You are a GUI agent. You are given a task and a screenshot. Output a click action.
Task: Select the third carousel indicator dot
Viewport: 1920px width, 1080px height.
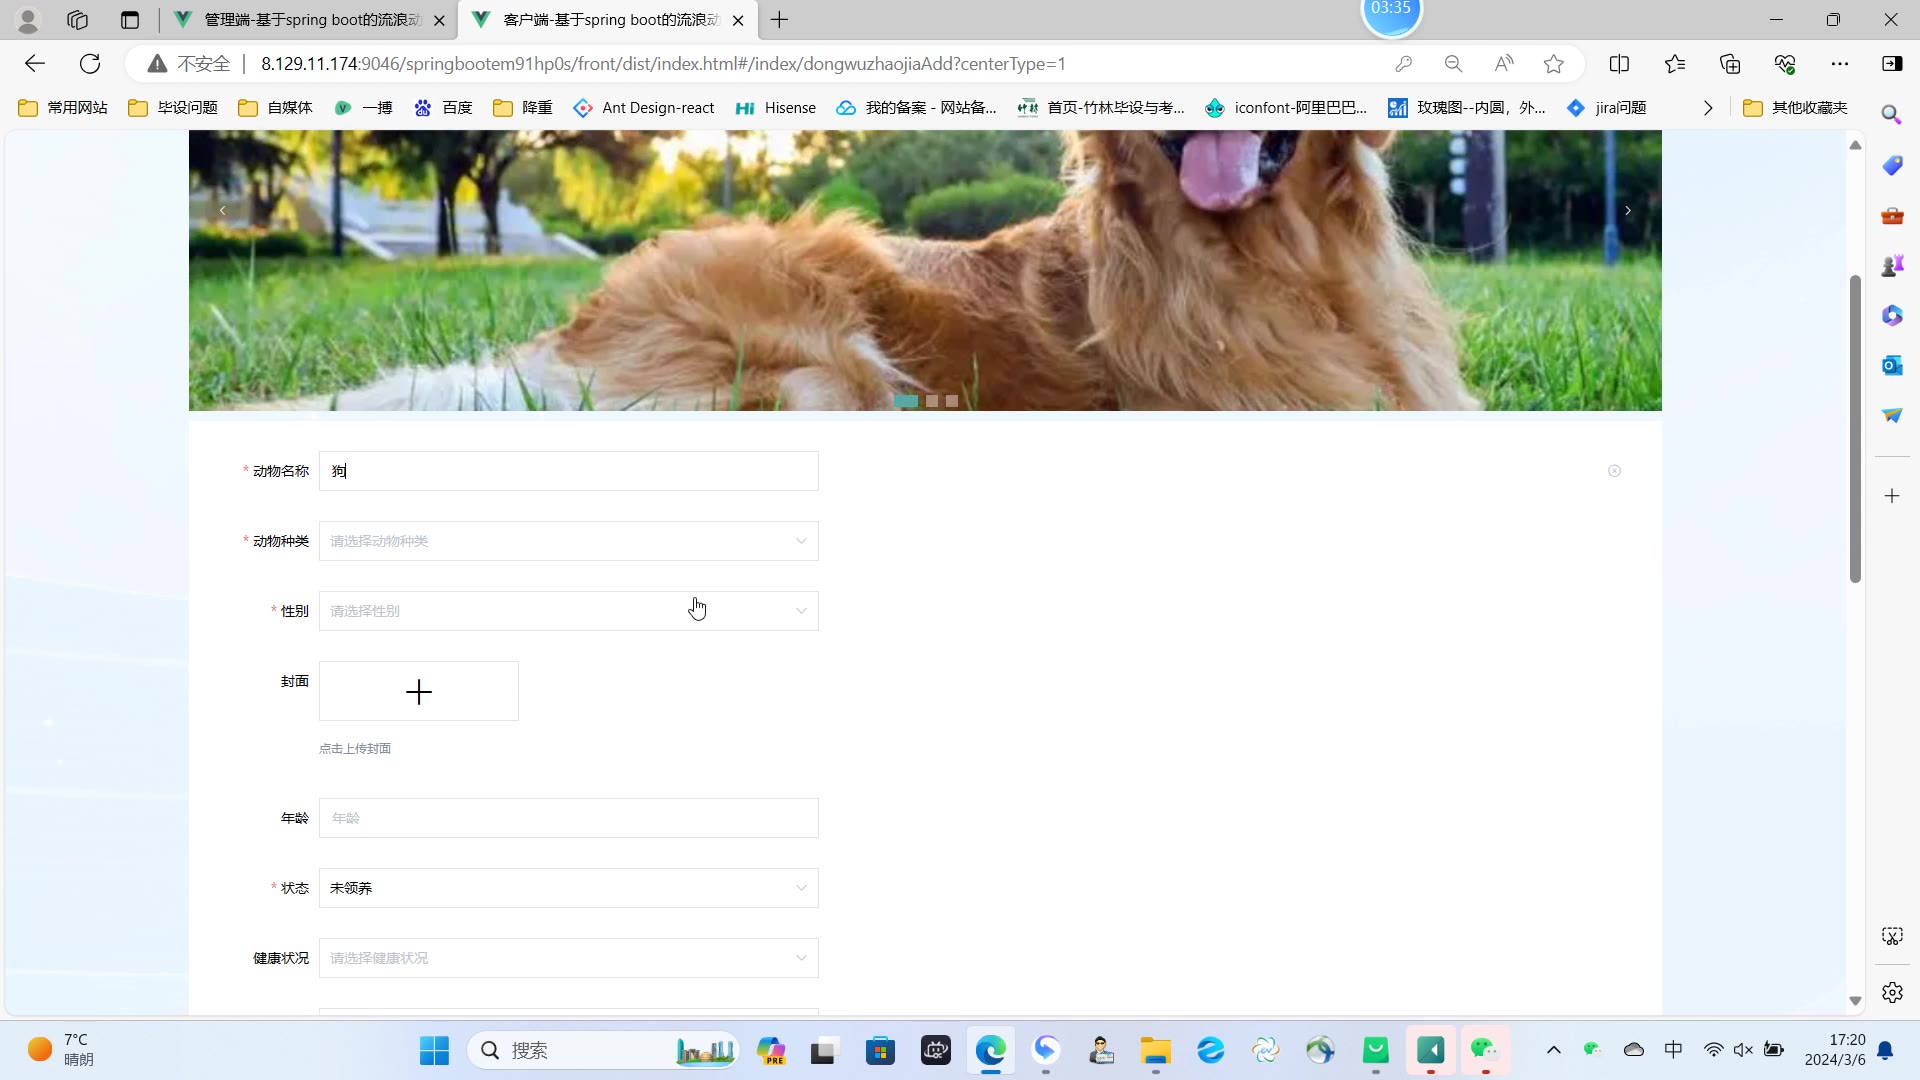click(952, 401)
